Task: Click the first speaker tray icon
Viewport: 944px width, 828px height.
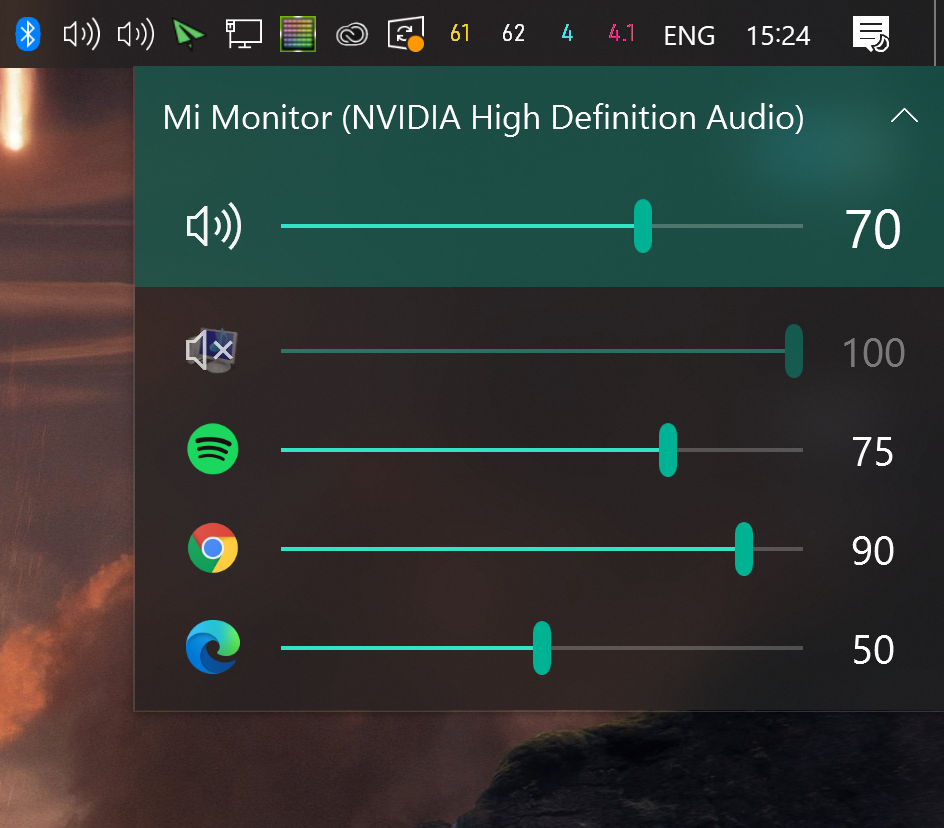Action: coord(81,34)
